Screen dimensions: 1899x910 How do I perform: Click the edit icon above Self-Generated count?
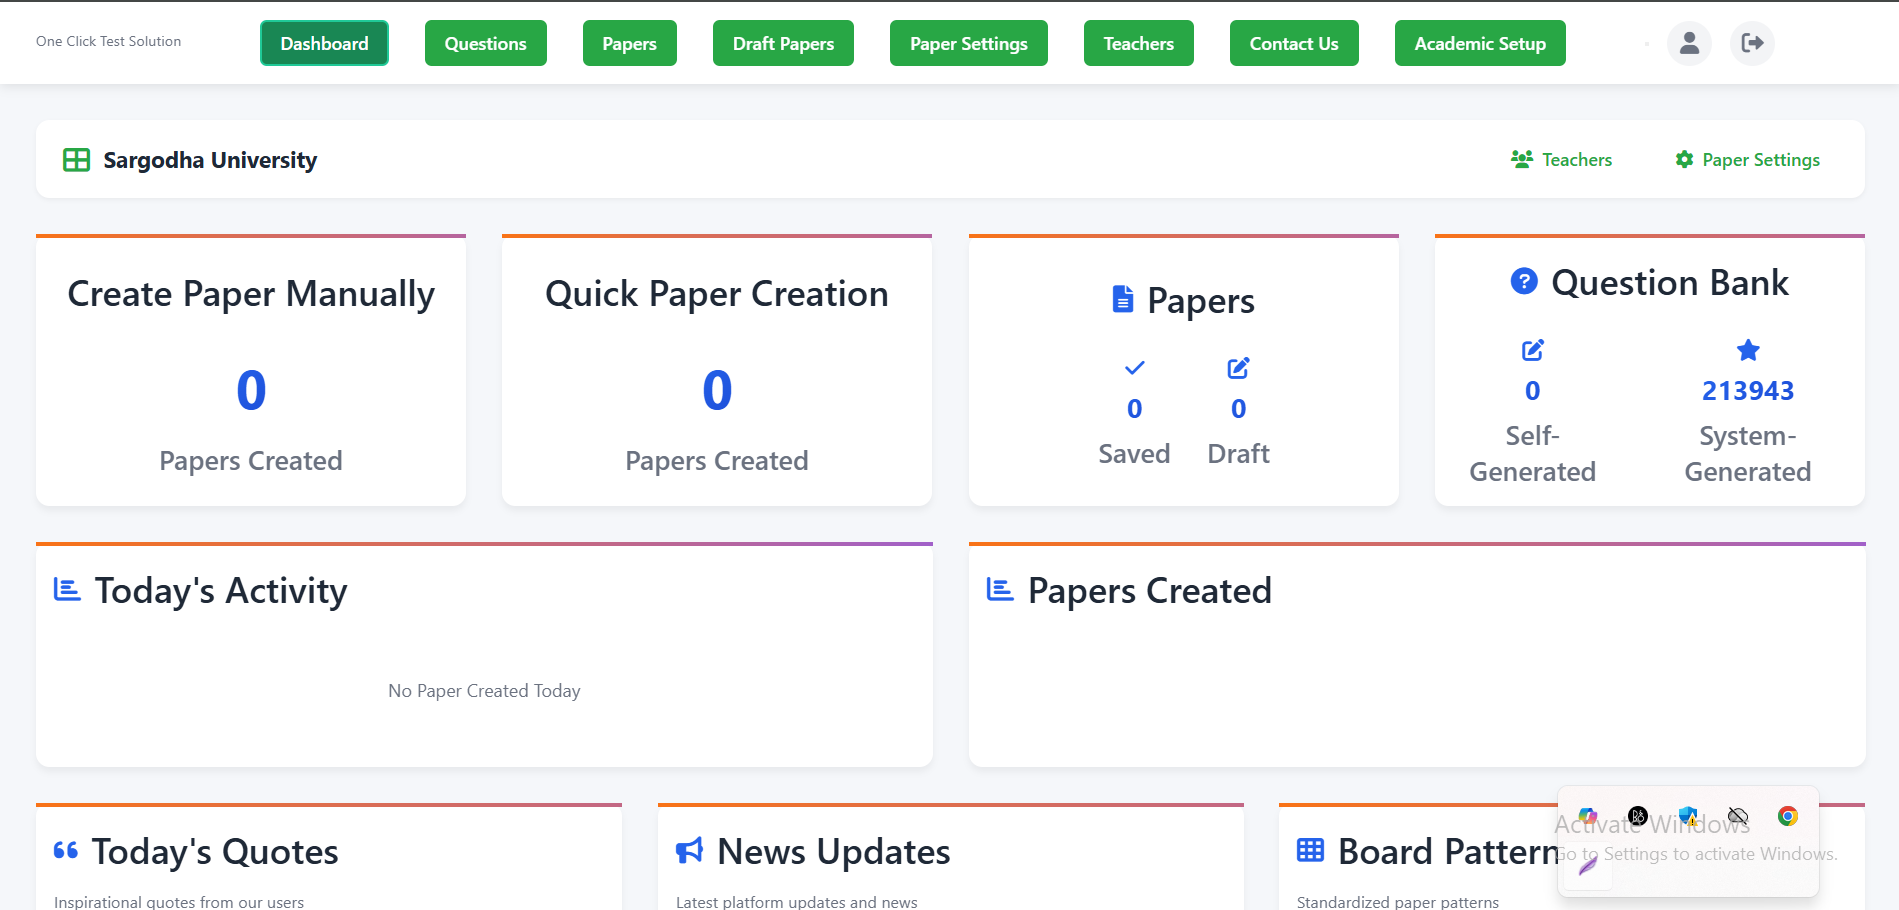pyautogui.click(x=1532, y=350)
